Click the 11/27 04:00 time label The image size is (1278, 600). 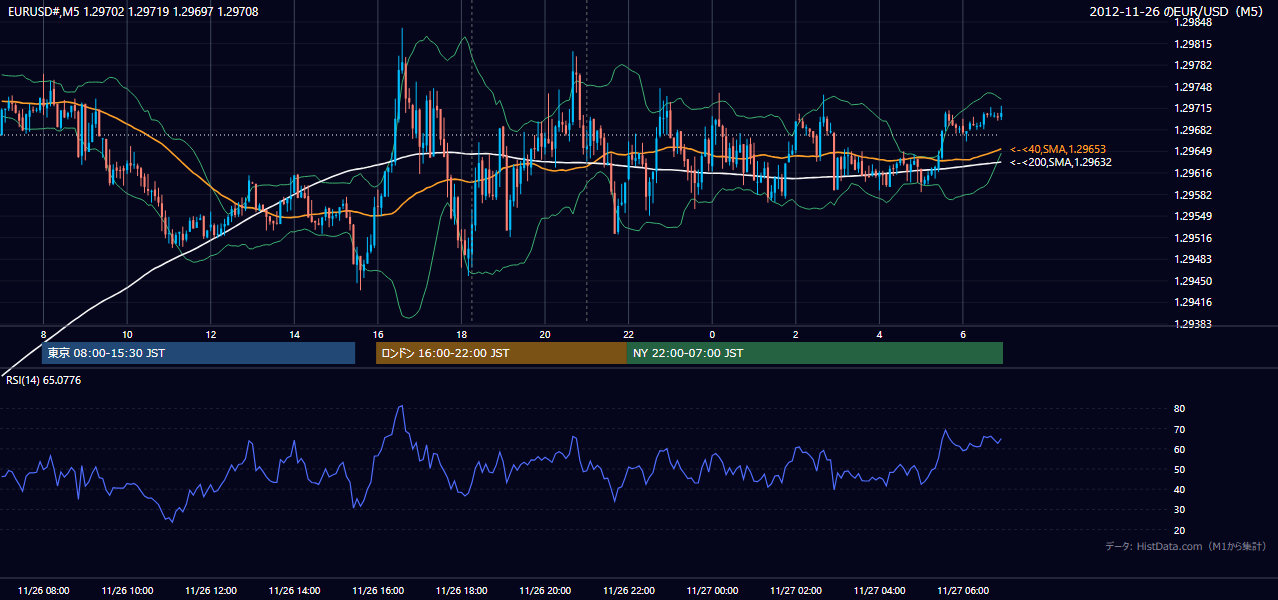tap(878, 590)
